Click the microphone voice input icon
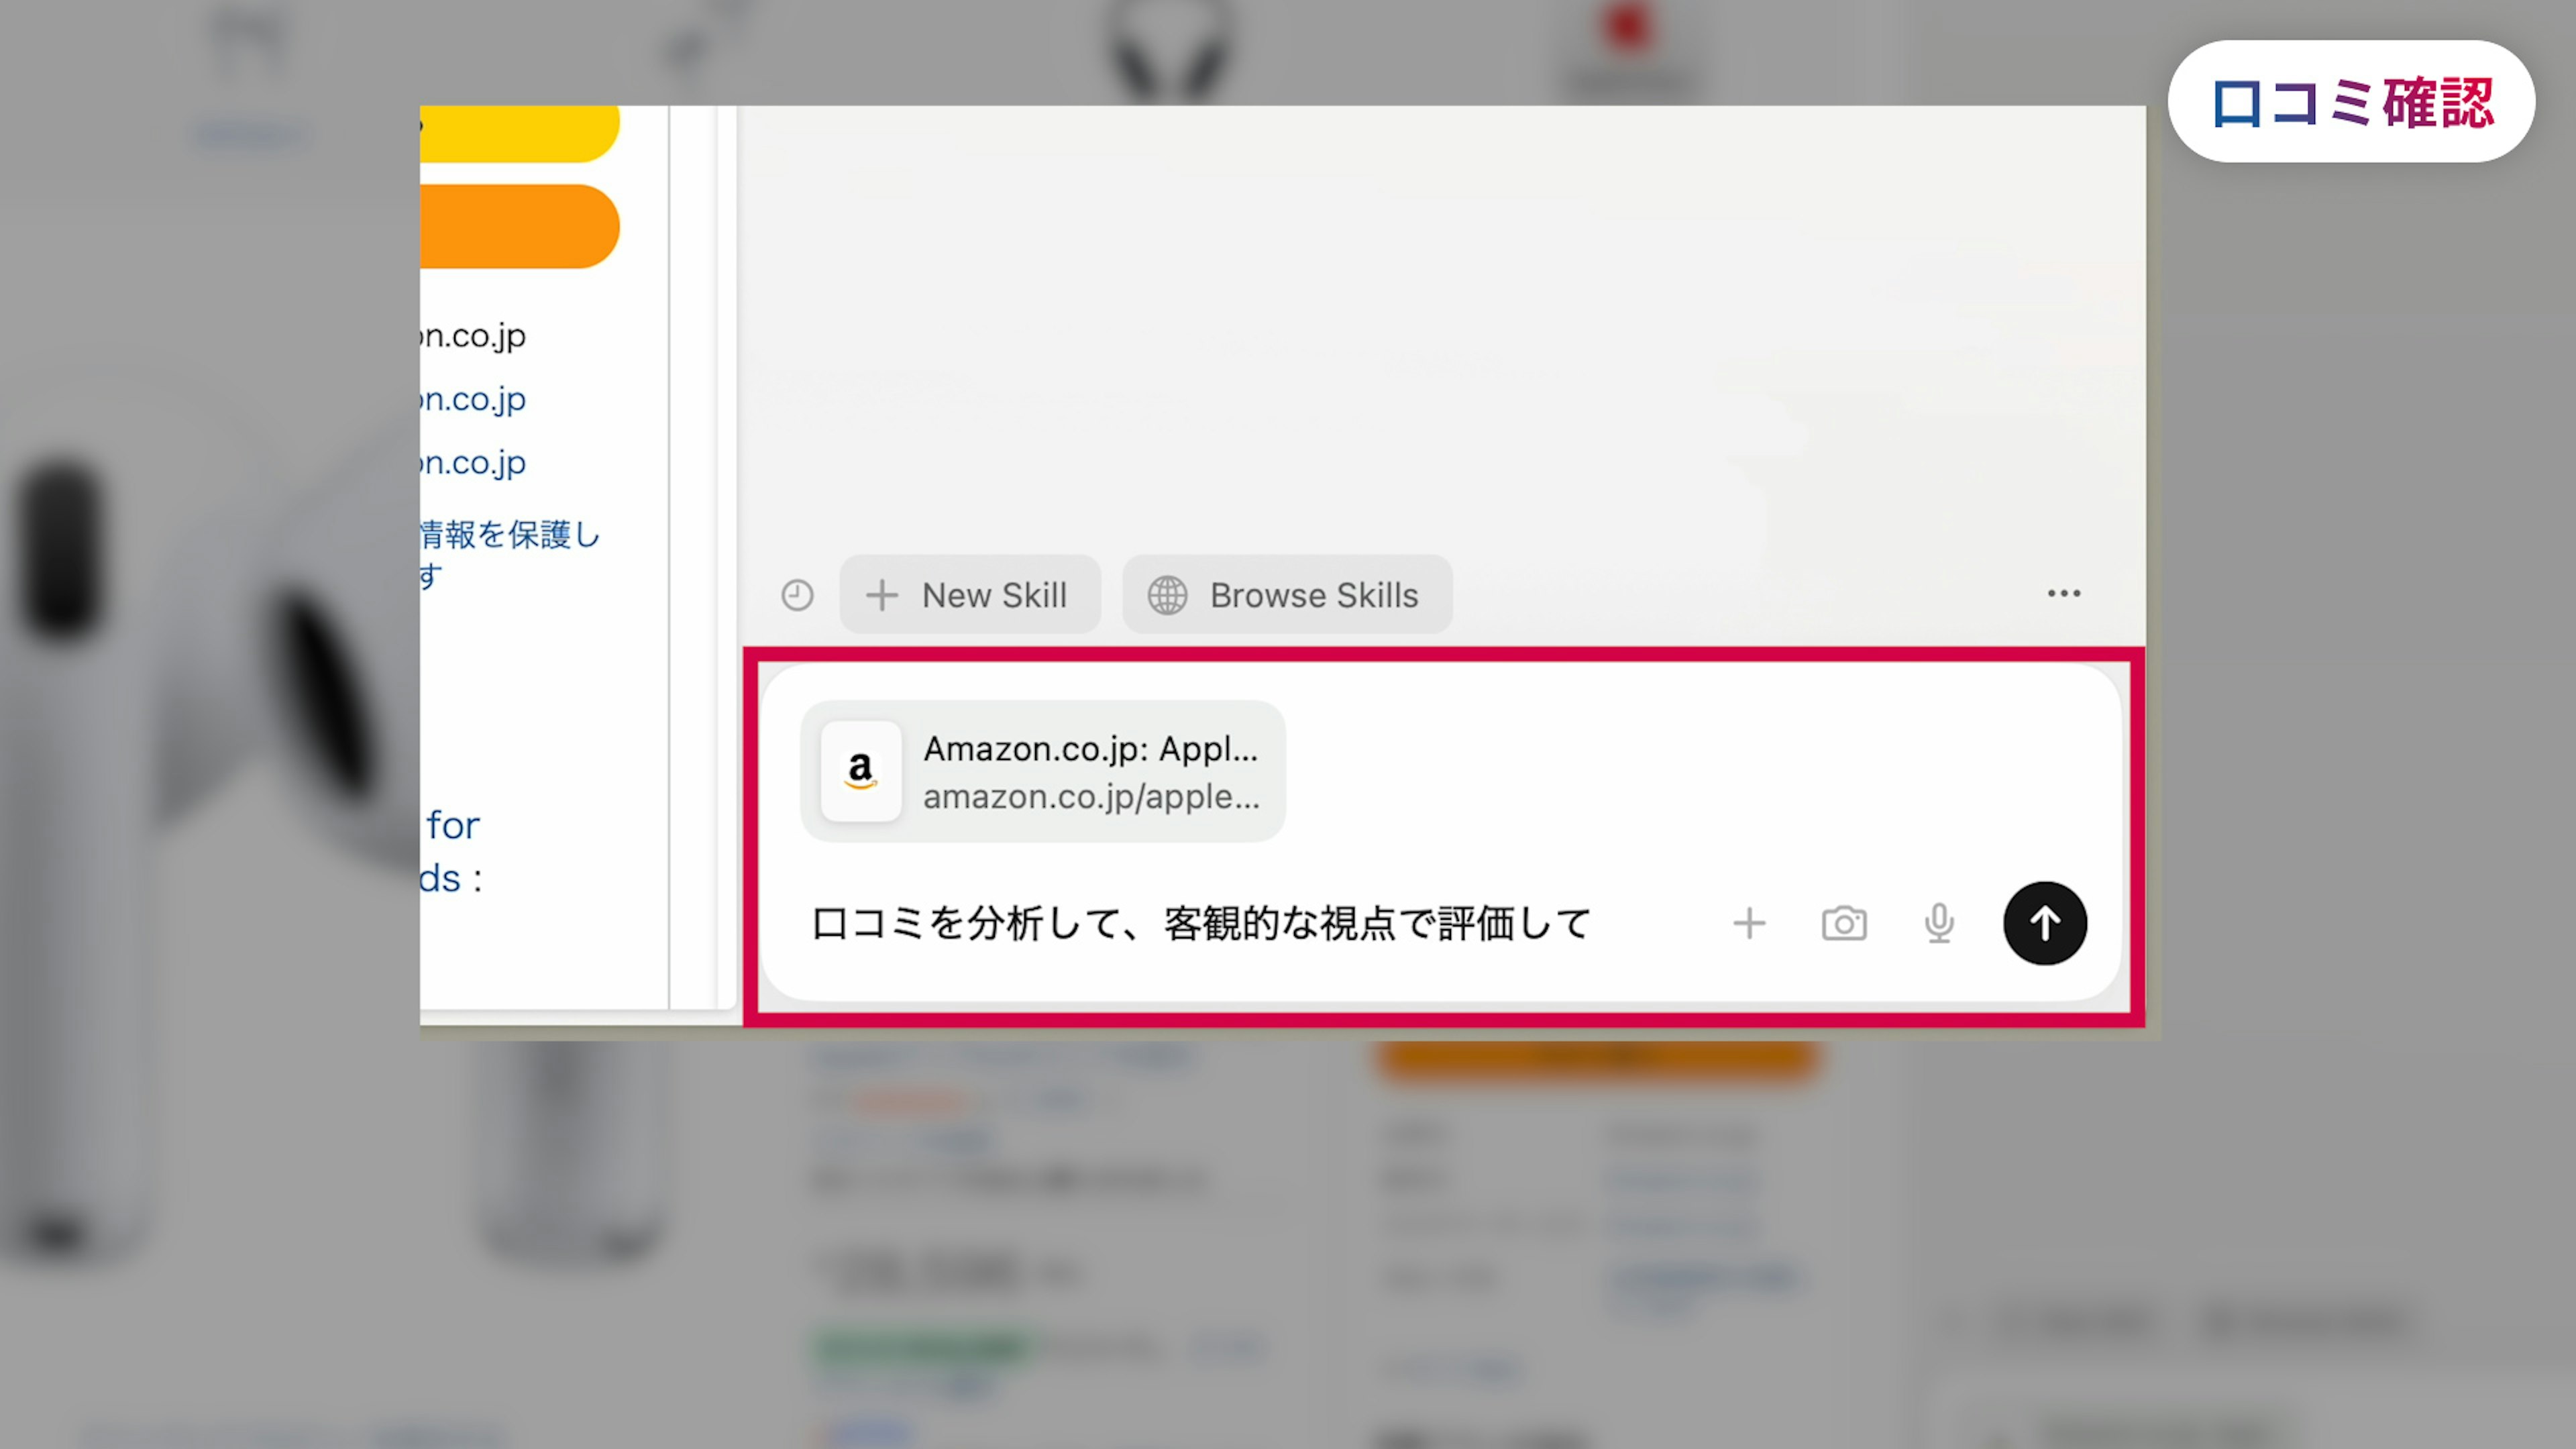Viewport: 2576px width, 1449px height. (x=1939, y=923)
